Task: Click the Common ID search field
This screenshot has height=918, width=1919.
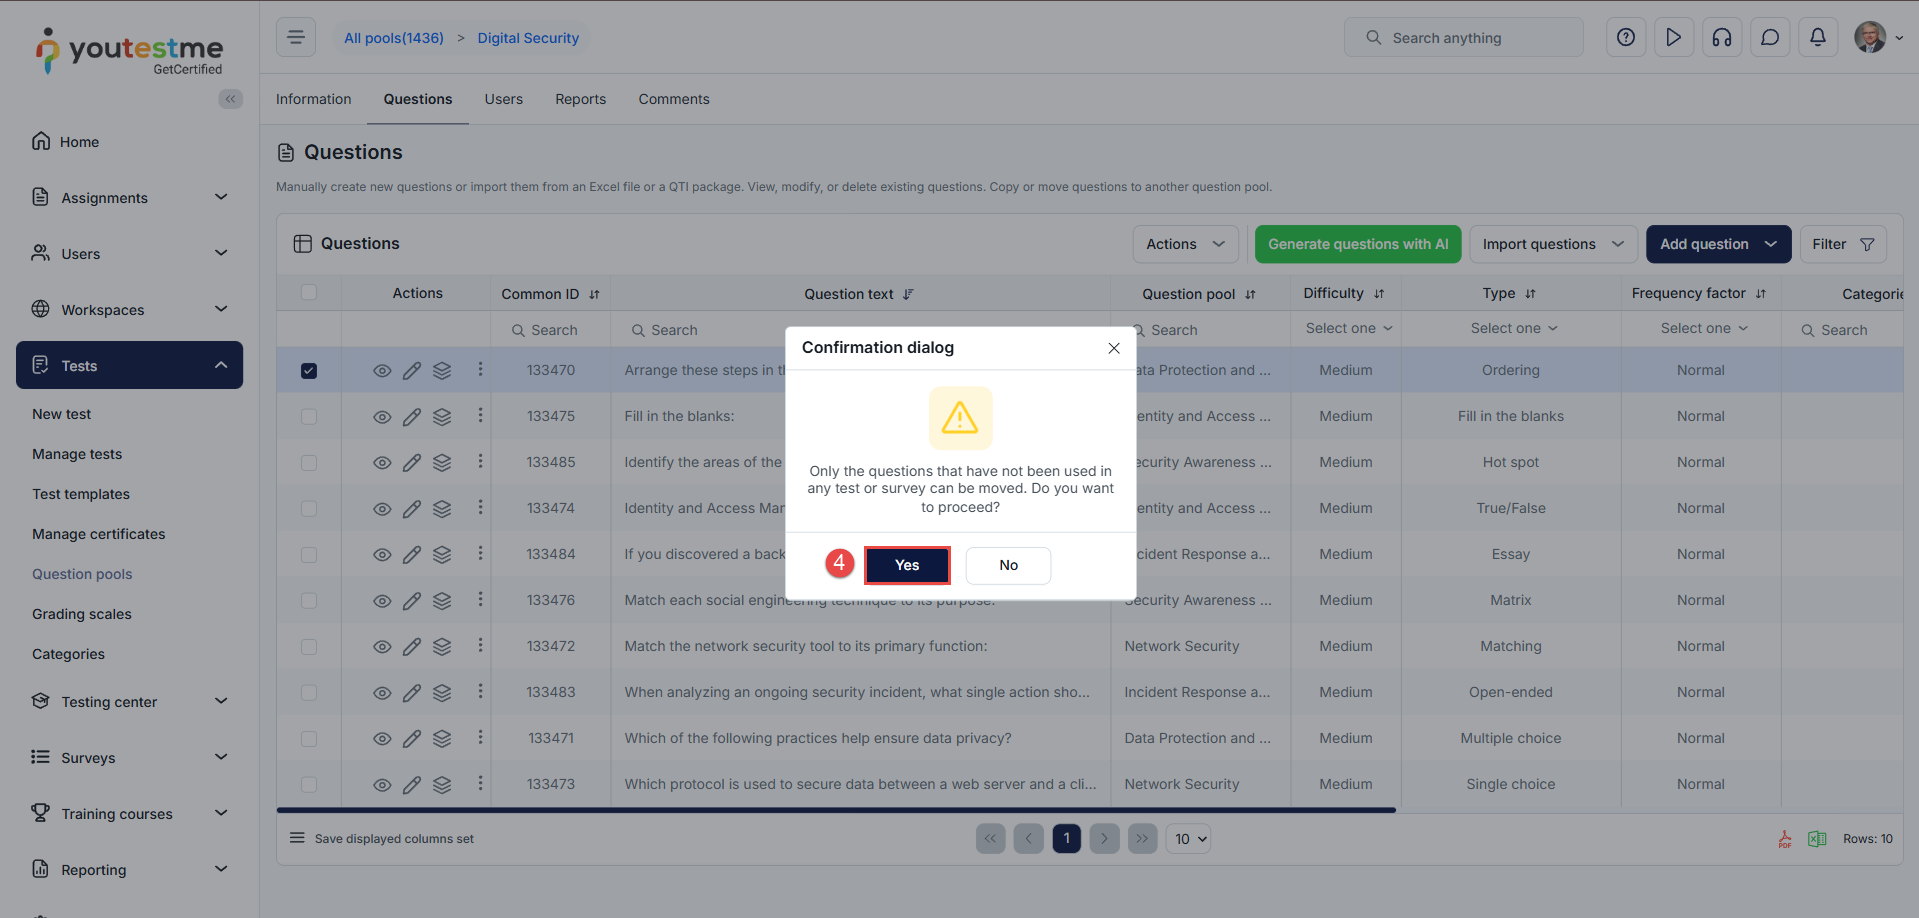Action: pyautogui.click(x=550, y=330)
